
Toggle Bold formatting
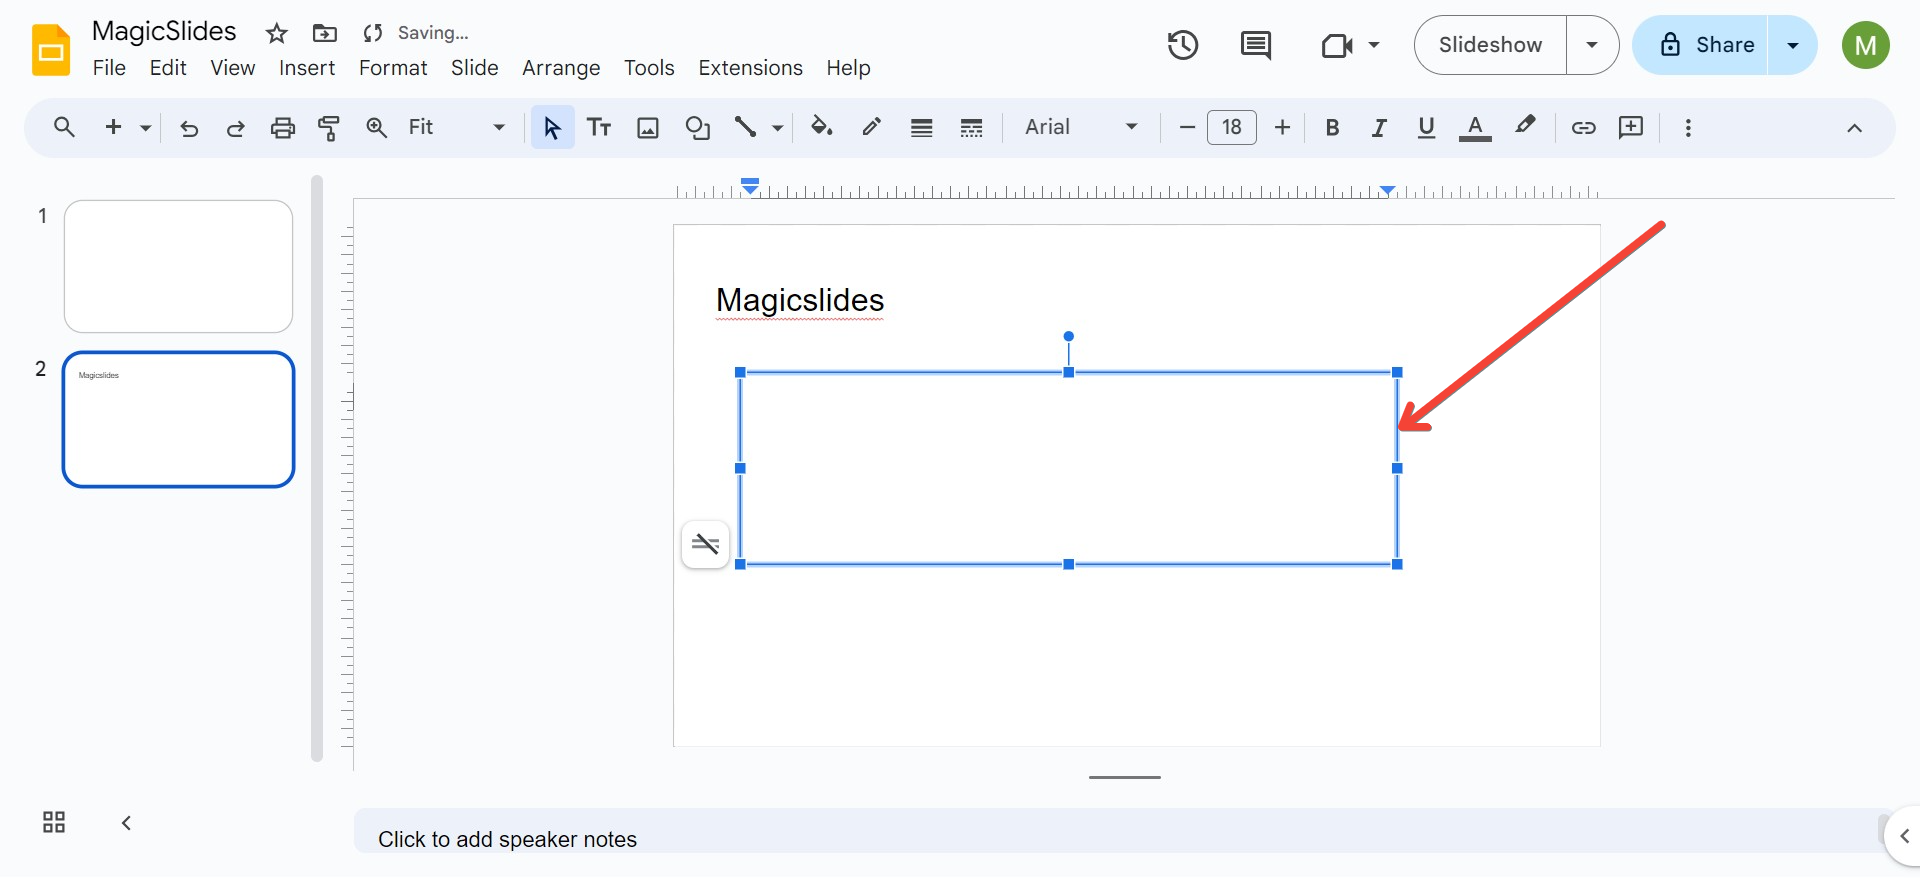(x=1332, y=128)
